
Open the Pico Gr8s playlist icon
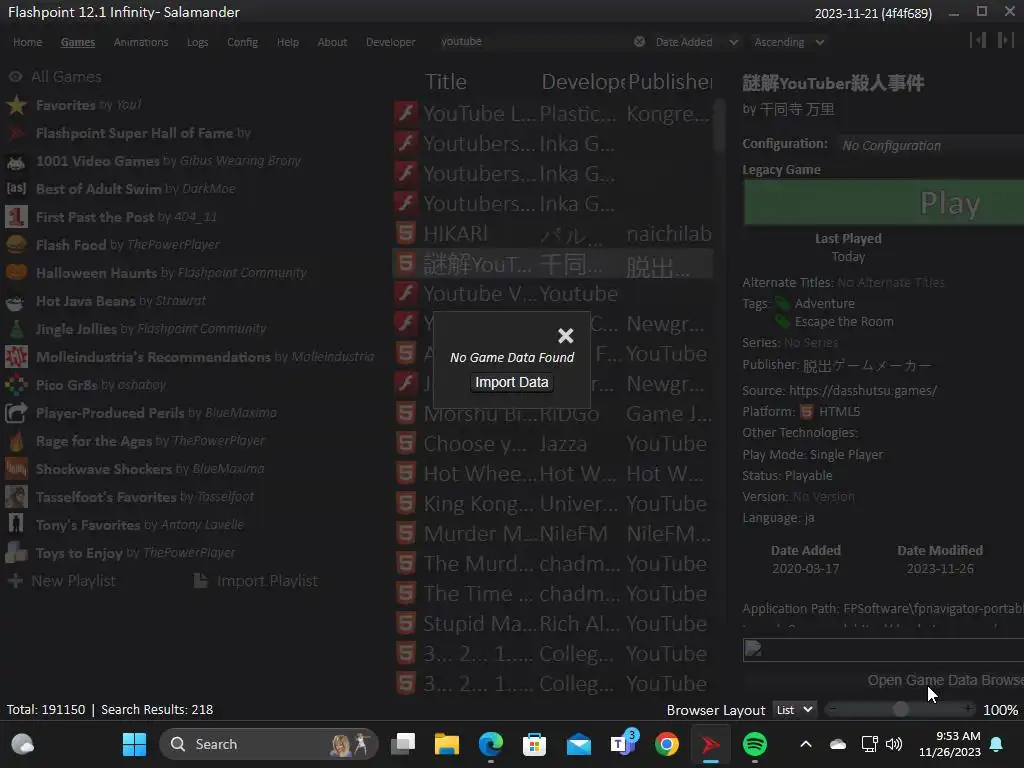[16, 385]
